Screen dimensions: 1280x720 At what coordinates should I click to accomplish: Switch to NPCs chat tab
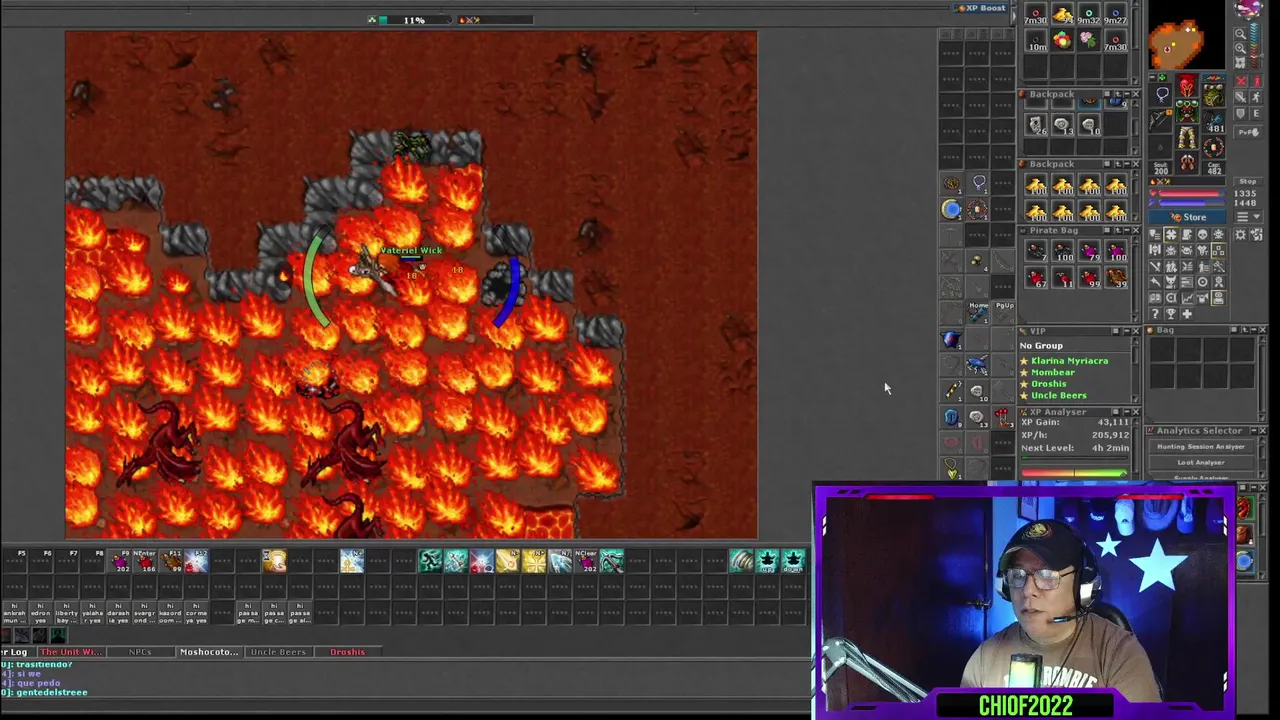140,652
